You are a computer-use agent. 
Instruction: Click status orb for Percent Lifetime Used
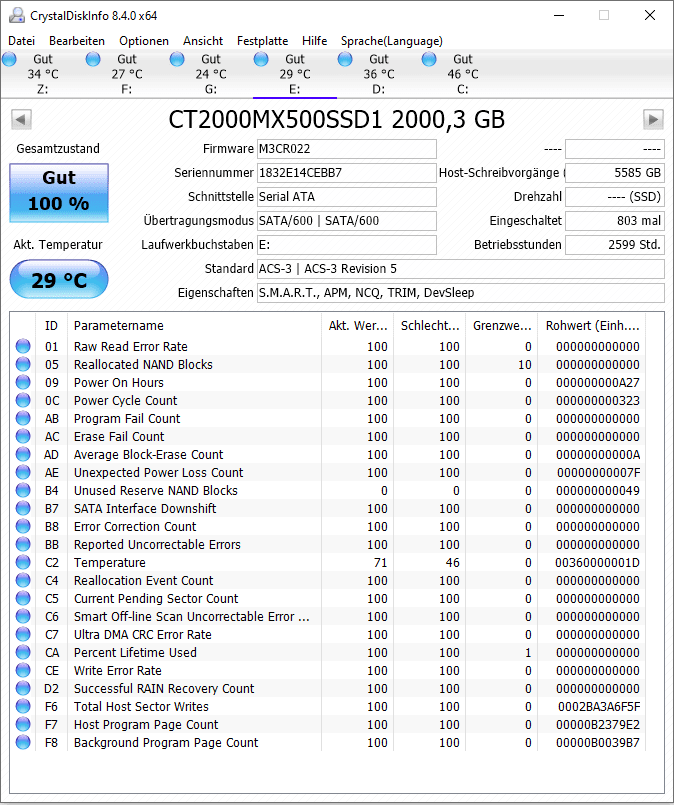point(23,652)
